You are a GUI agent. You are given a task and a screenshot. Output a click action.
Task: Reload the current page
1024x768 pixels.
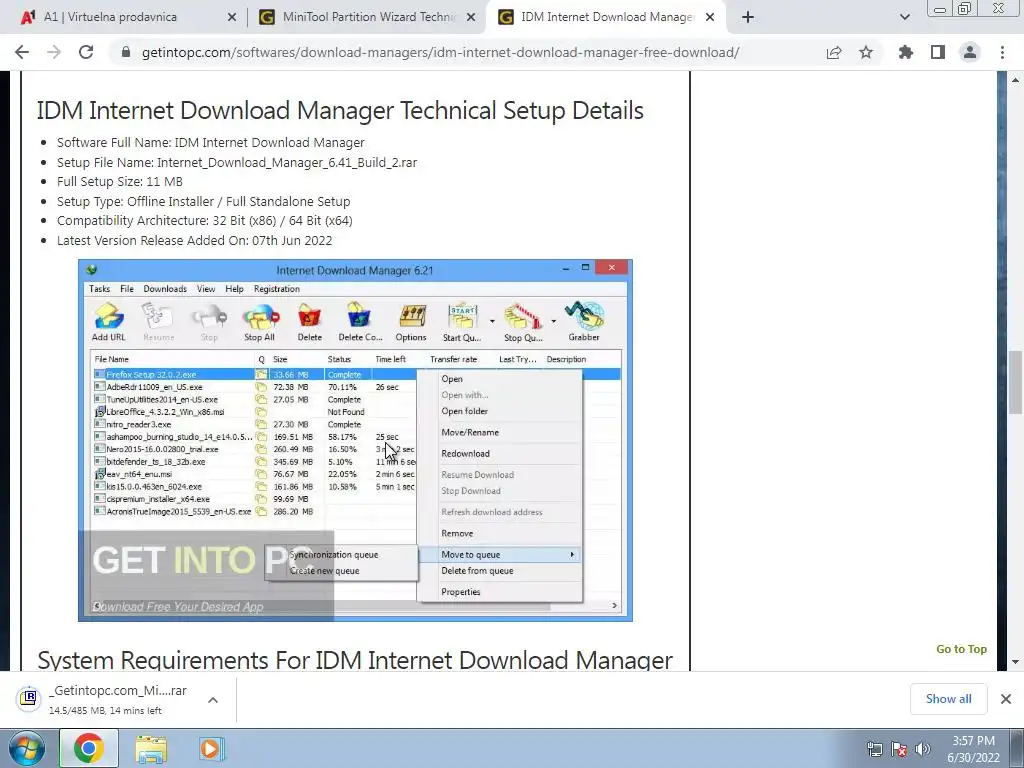point(86,52)
